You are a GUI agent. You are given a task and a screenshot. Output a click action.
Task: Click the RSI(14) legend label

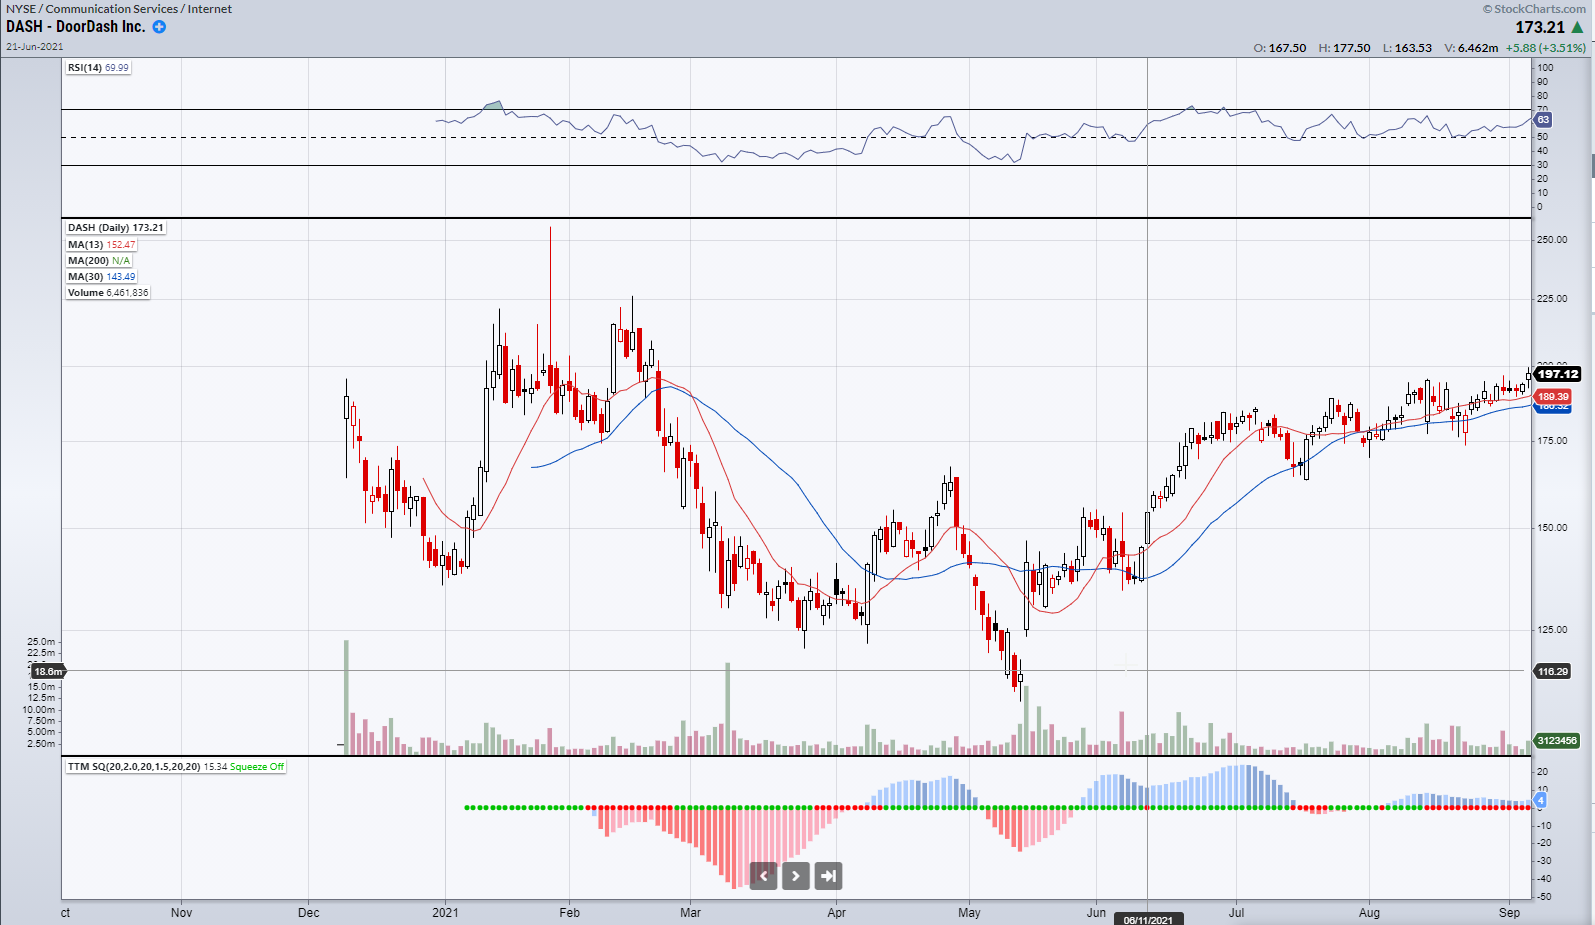click(x=98, y=68)
